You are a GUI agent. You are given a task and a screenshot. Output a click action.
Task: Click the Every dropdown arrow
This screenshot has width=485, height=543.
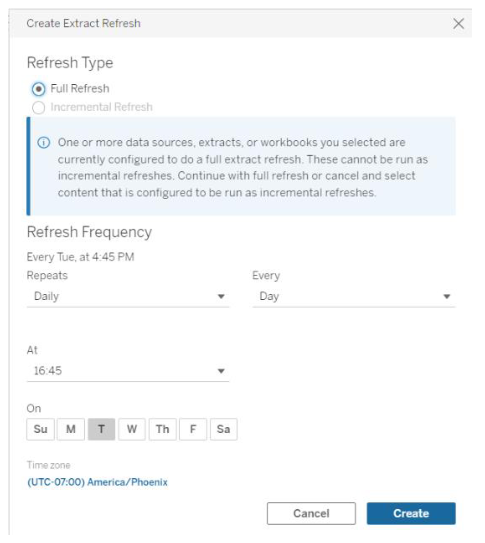point(447,296)
